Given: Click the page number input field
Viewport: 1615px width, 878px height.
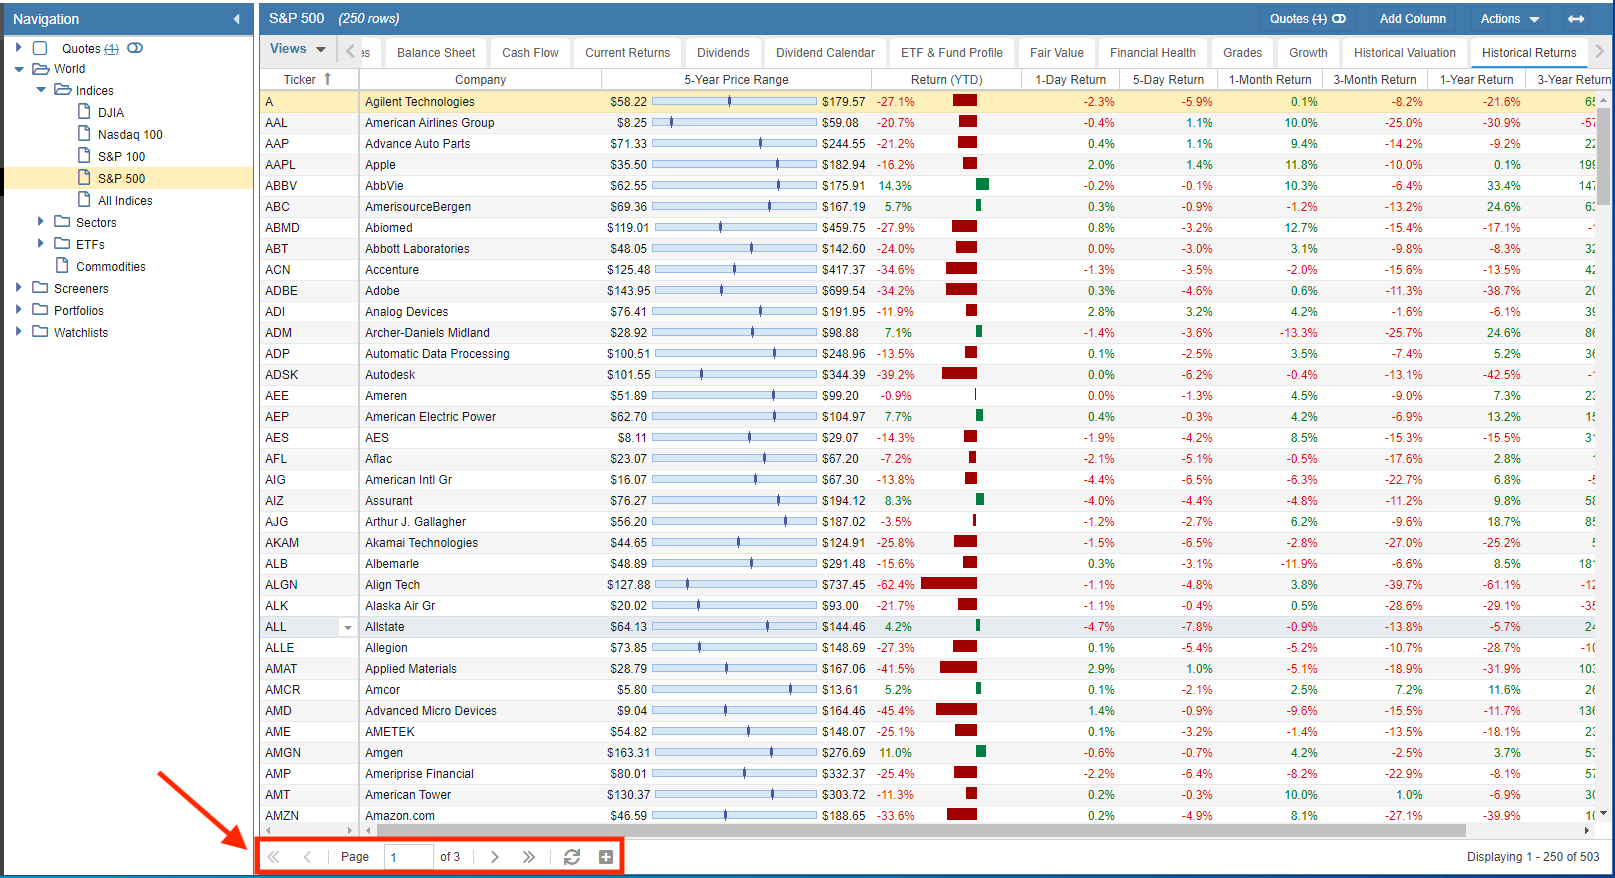Looking at the screenshot, I should pyautogui.click(x=409, y=857).
